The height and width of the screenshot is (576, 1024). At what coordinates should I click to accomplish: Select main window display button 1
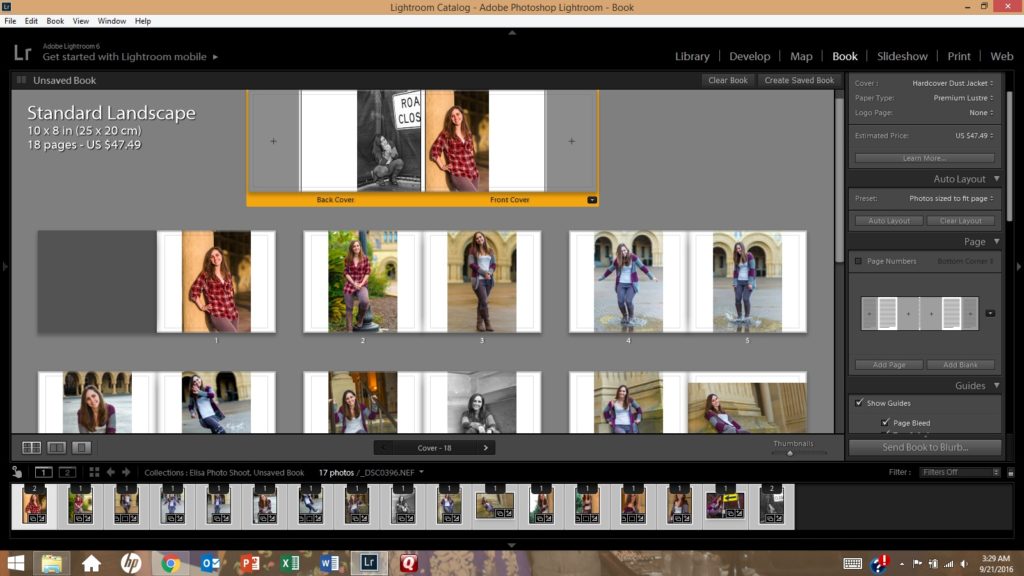(x=44, y=472)
